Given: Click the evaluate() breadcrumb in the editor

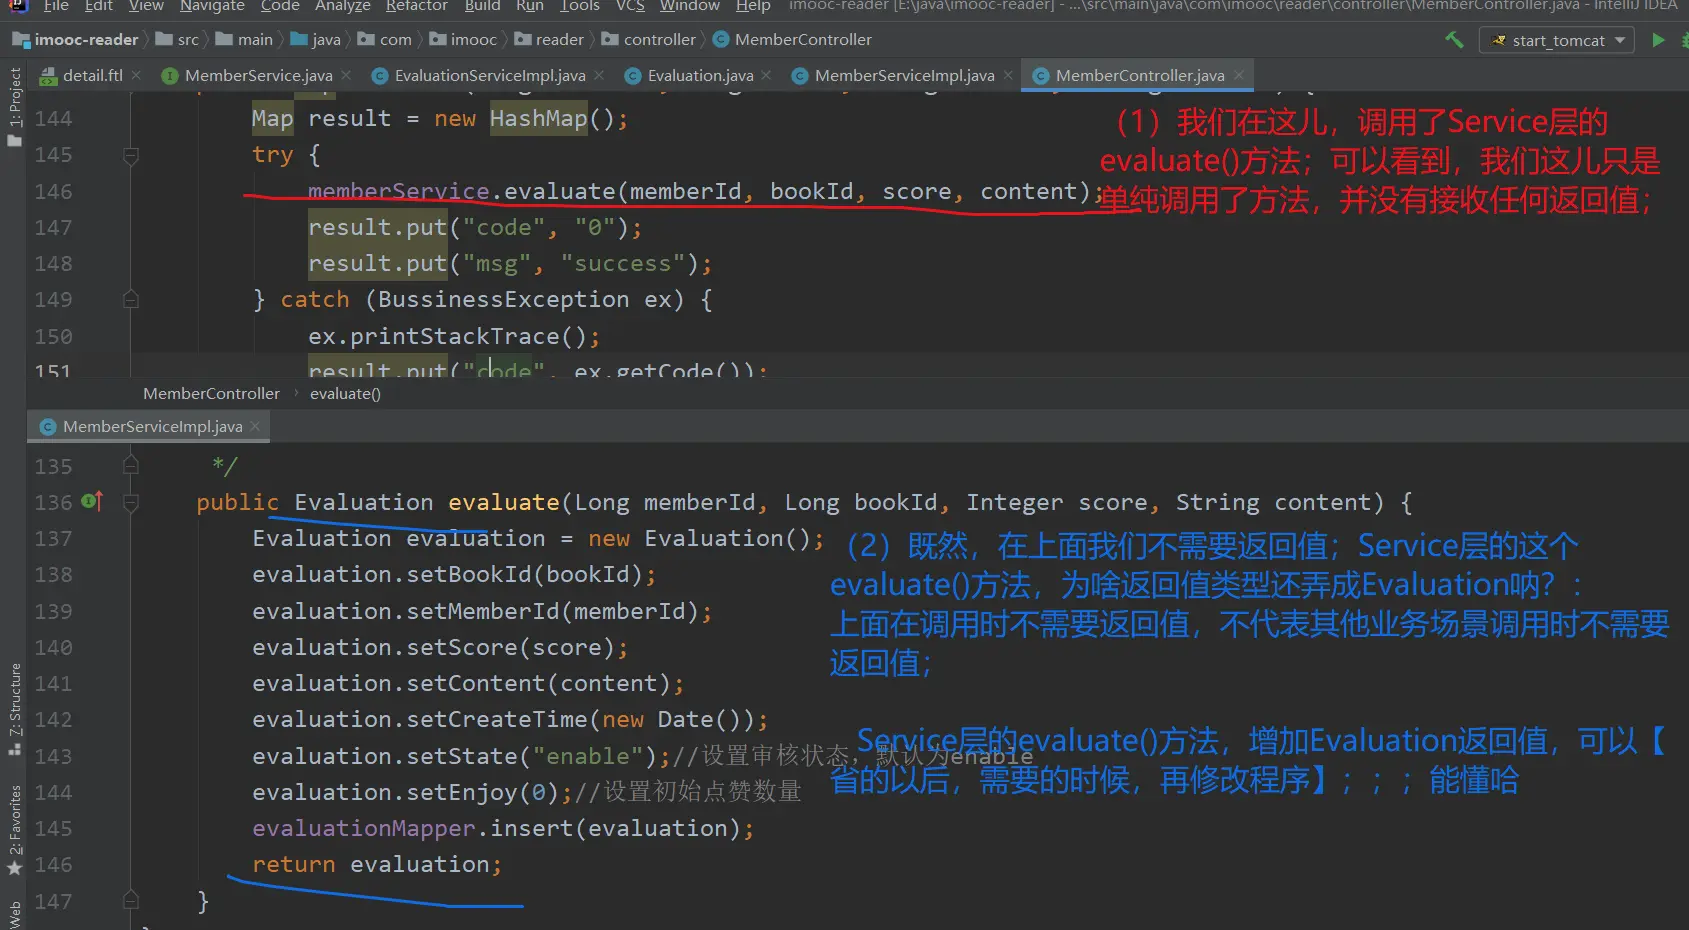Looking at the screenshot, I should [x=345, y=394].
